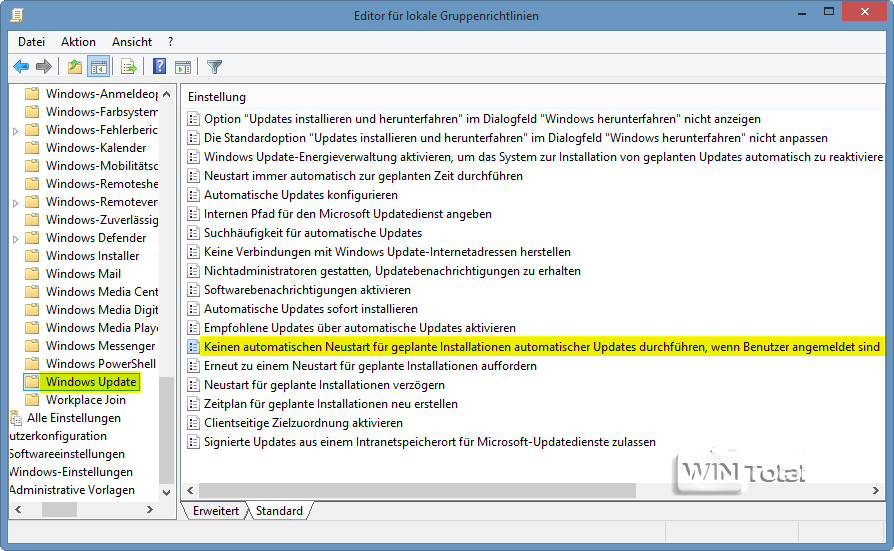The height and width of the screenshot is (551, 894).
Task: Click tree pane vertical scrollbar down arrow
Action: 166,492
